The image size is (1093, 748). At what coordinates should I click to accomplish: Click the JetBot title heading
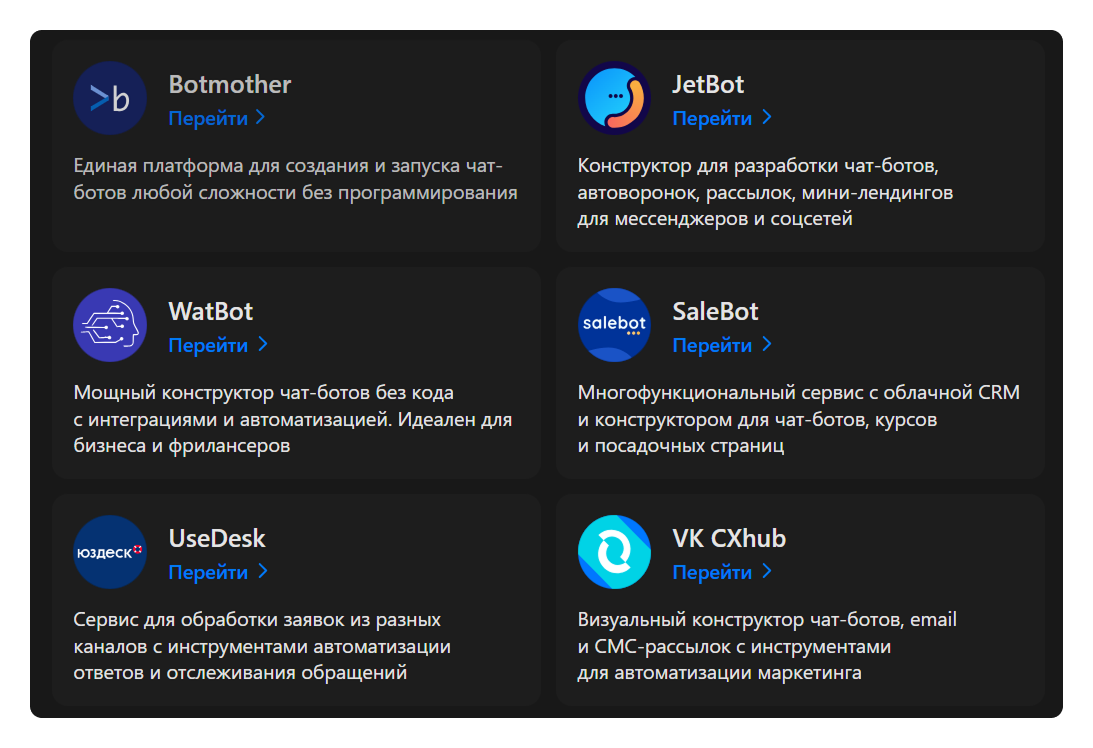pyautogui.click(x=708, y=84)
